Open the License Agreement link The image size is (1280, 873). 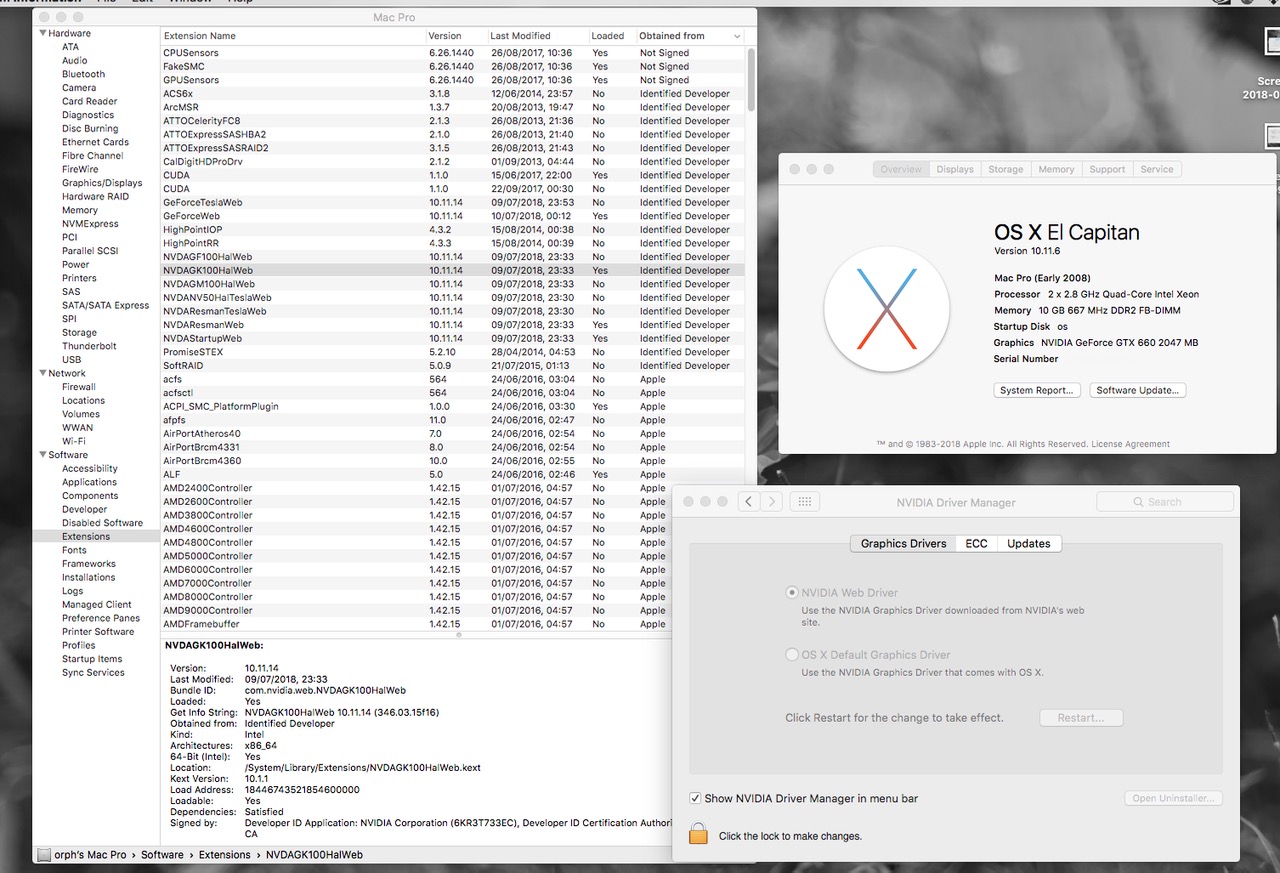tap(1130, 444)
